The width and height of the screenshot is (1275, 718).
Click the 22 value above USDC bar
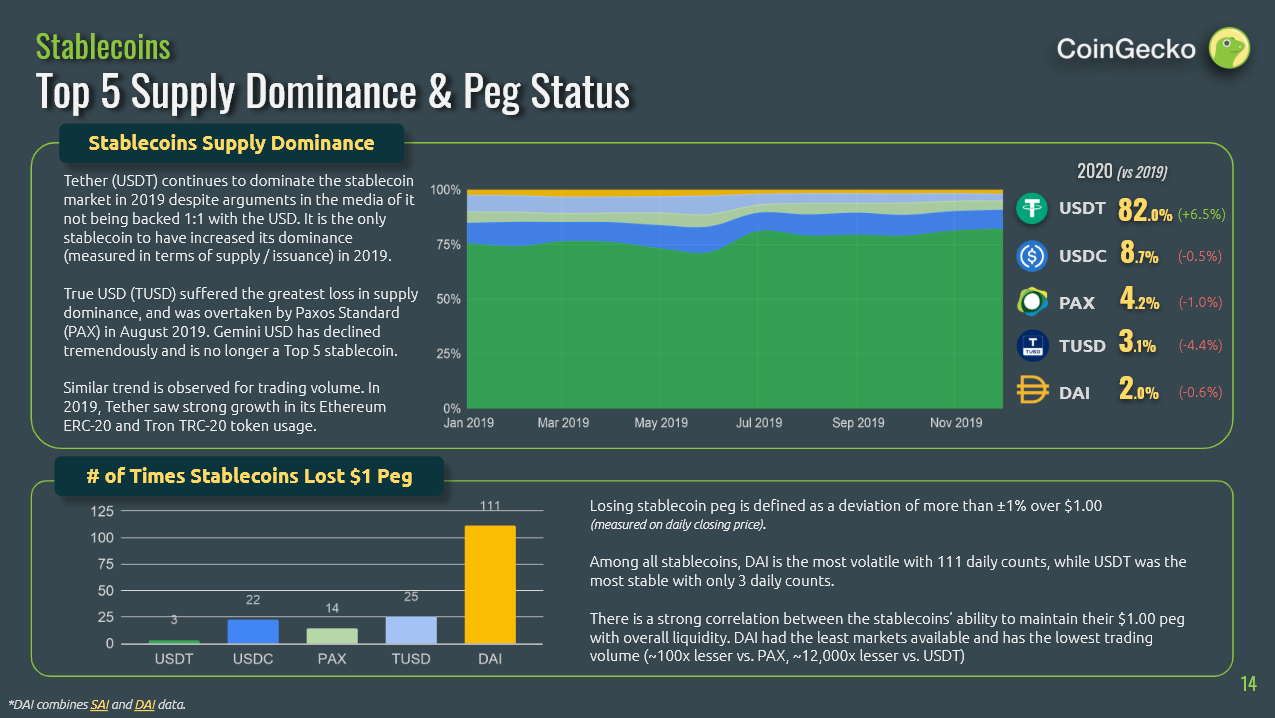pyautogui.click(x=253, y=600)
